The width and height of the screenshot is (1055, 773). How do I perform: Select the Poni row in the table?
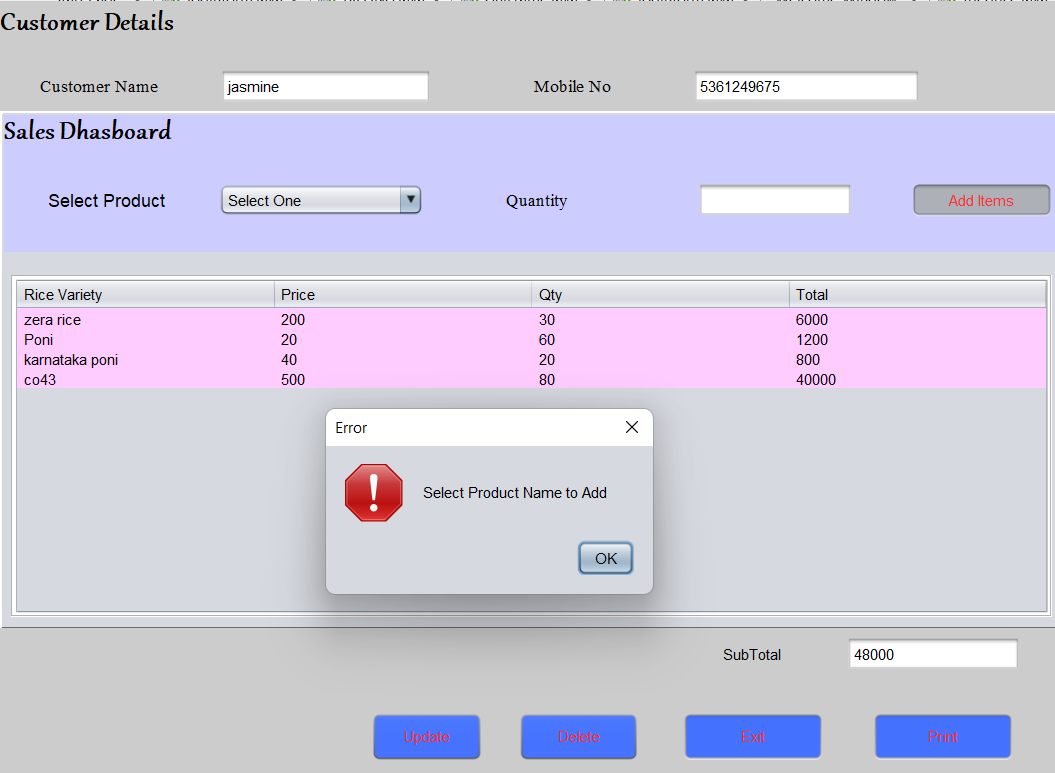pos(150,340)
